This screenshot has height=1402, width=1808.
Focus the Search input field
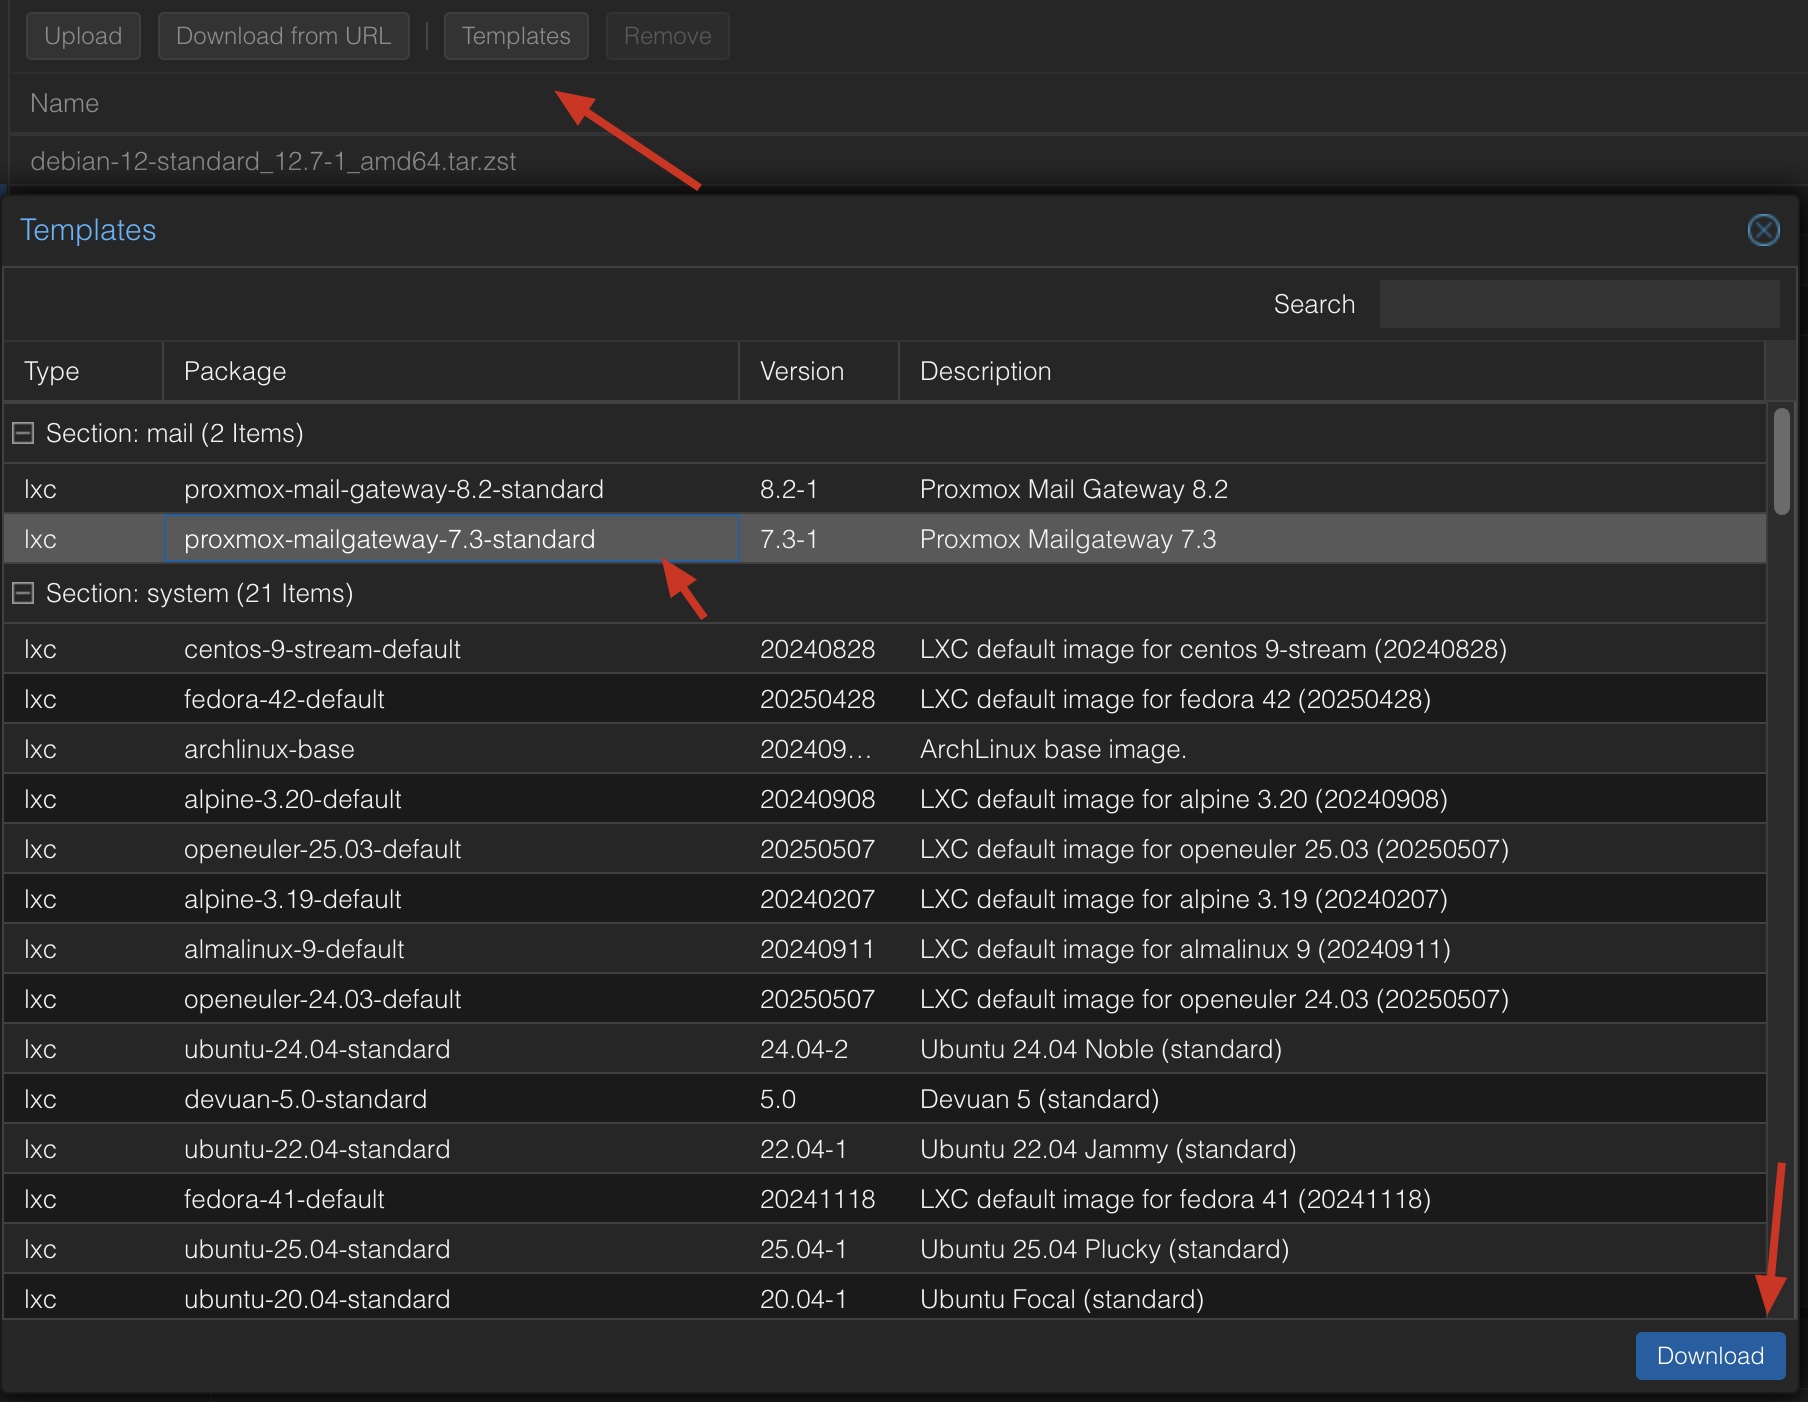[1579, 304]
